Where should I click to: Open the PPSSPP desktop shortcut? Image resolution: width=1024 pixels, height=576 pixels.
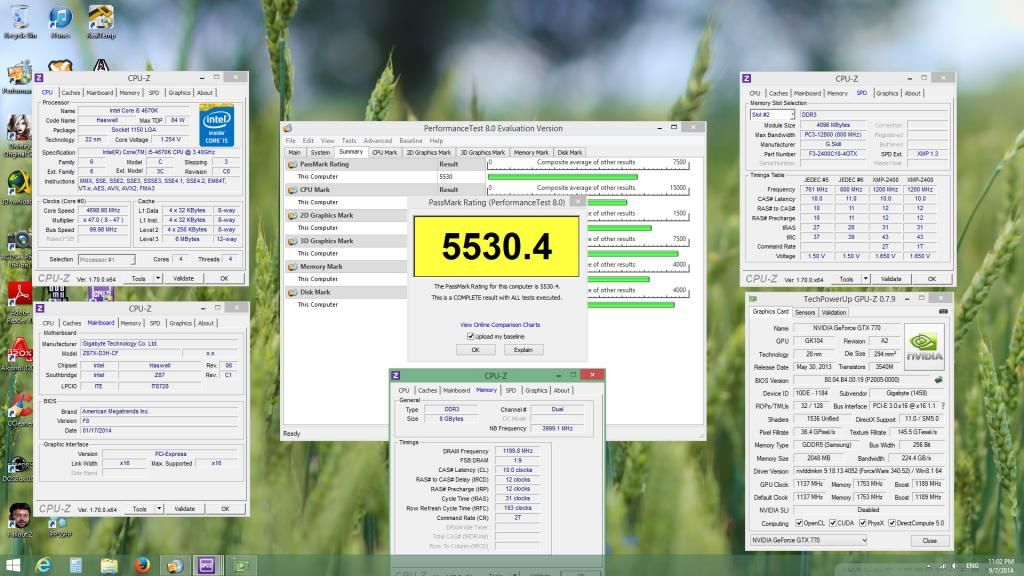[59, 526]
